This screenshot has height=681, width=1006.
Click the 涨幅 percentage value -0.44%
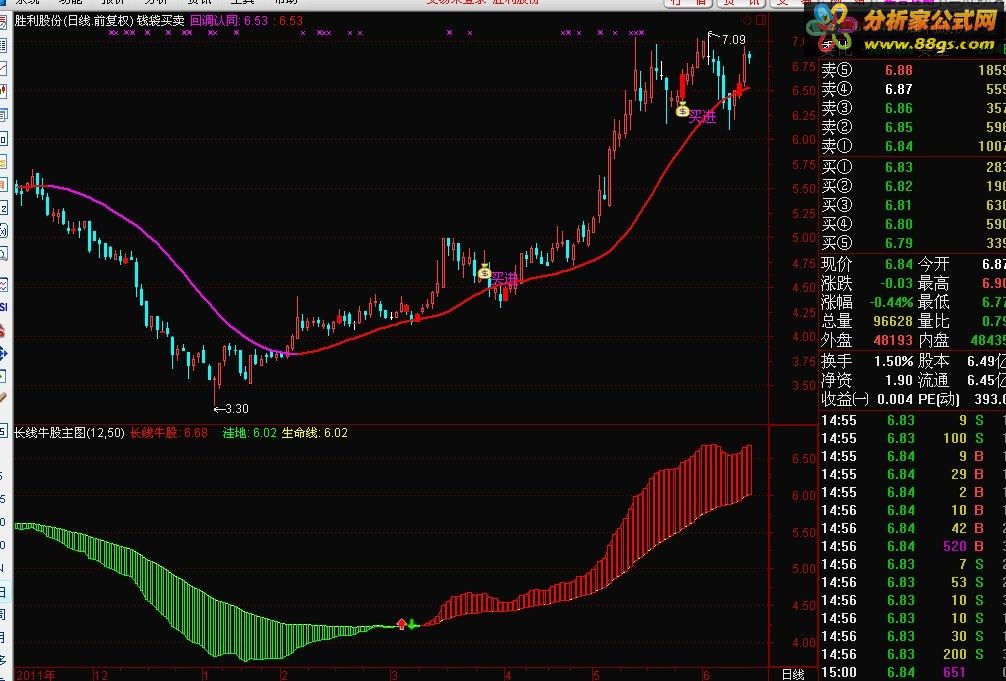[x=891, y=302]
